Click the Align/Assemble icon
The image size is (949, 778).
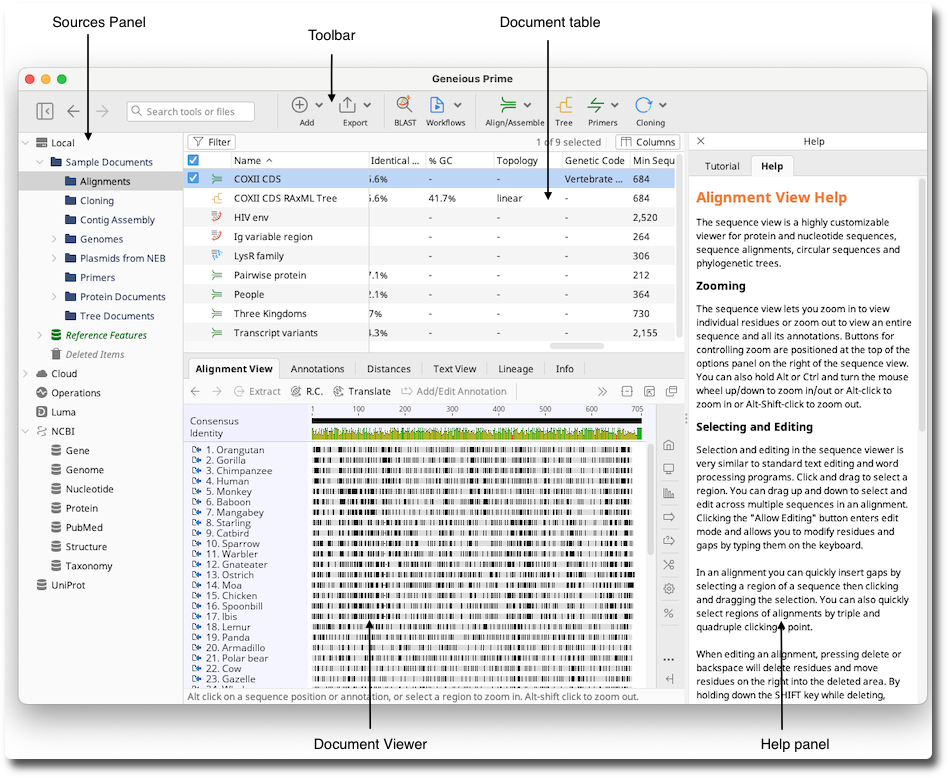click(x=508, y=105)
